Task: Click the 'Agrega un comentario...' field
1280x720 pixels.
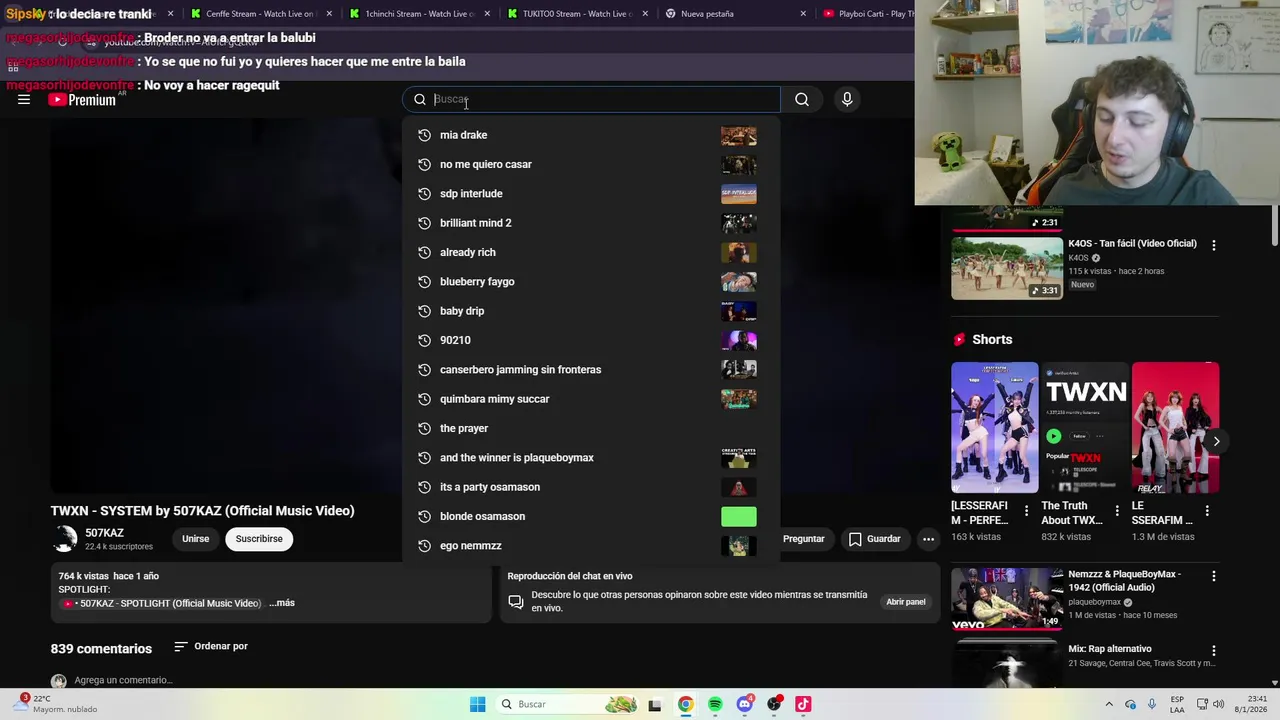Action: point(123,680)
